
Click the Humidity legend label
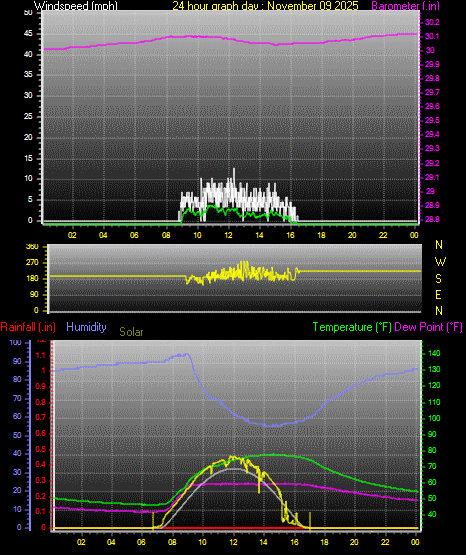[x=86, y=327]
